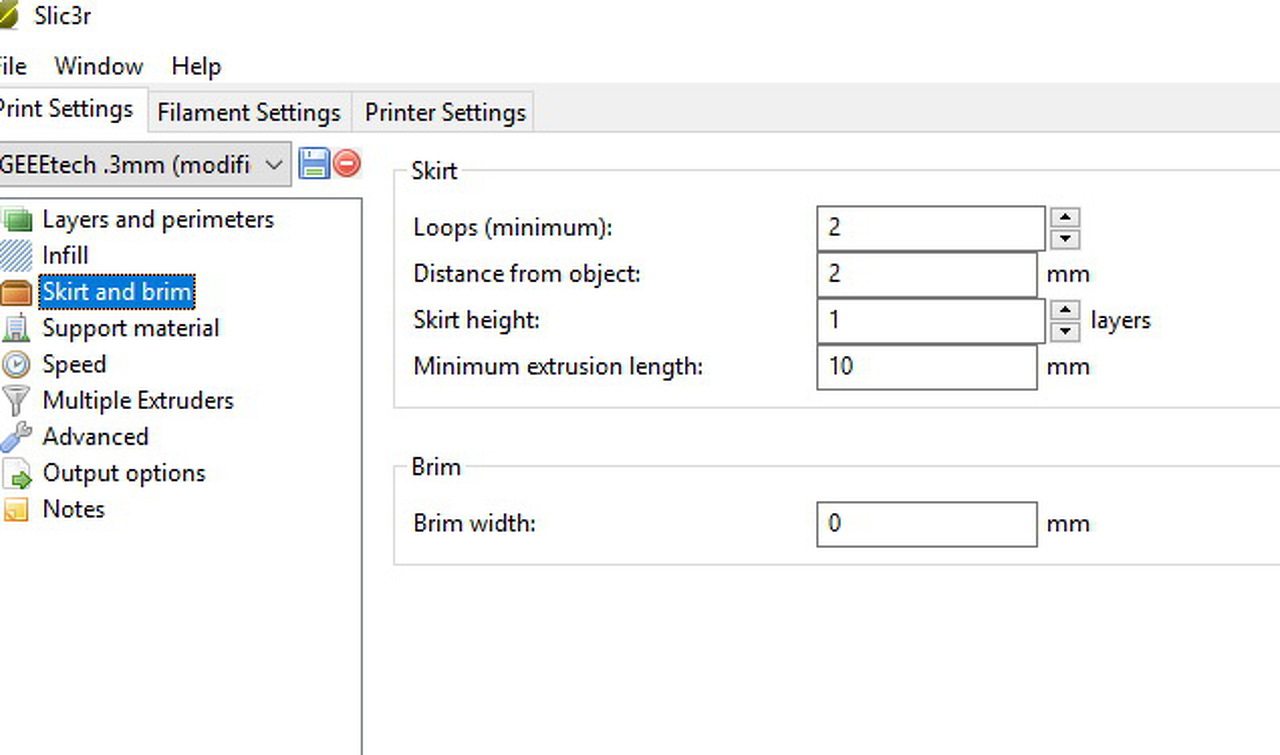Open the Window menu
Screen dimensions: 1280x755
point(99,67)
